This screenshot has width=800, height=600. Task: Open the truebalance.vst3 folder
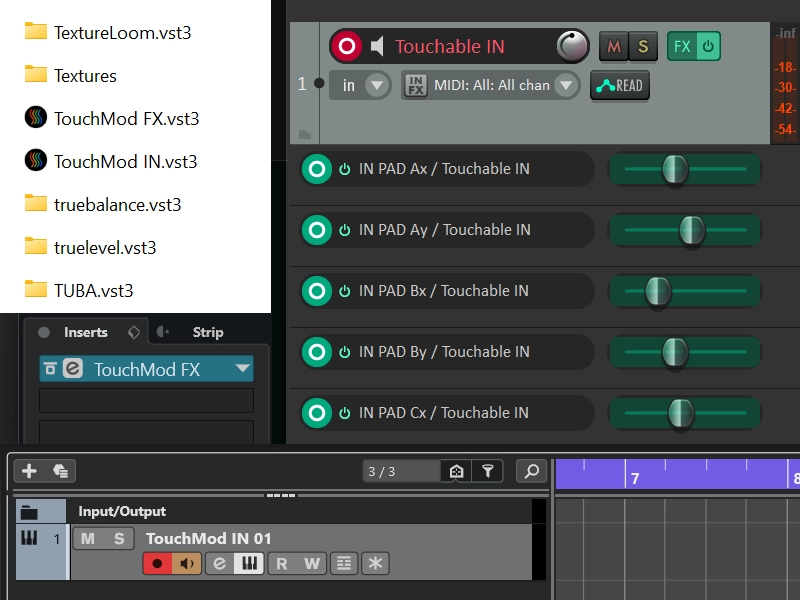pyautogui.click(x=103, y=205)
